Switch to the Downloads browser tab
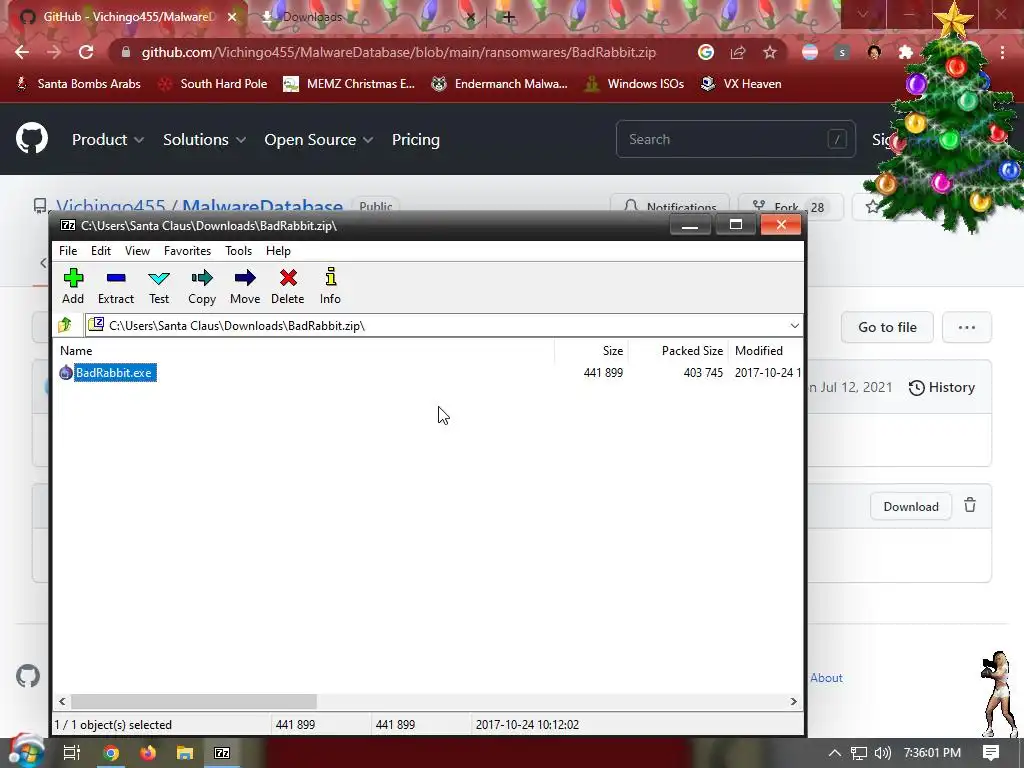Viewport: 1024px width, 768px height. tap(366, 17)
